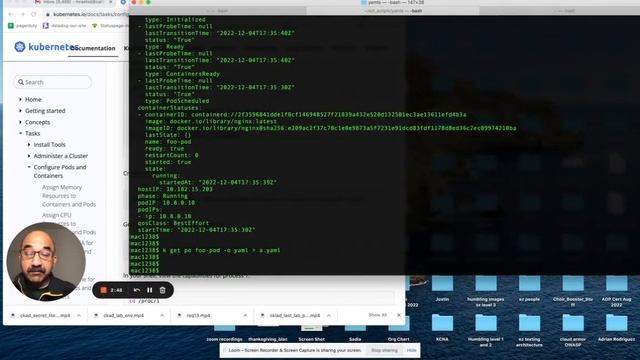This screenshot has width=640, height=360.
Task: Open the pagerduty bookmark
Action: (23, 26)
